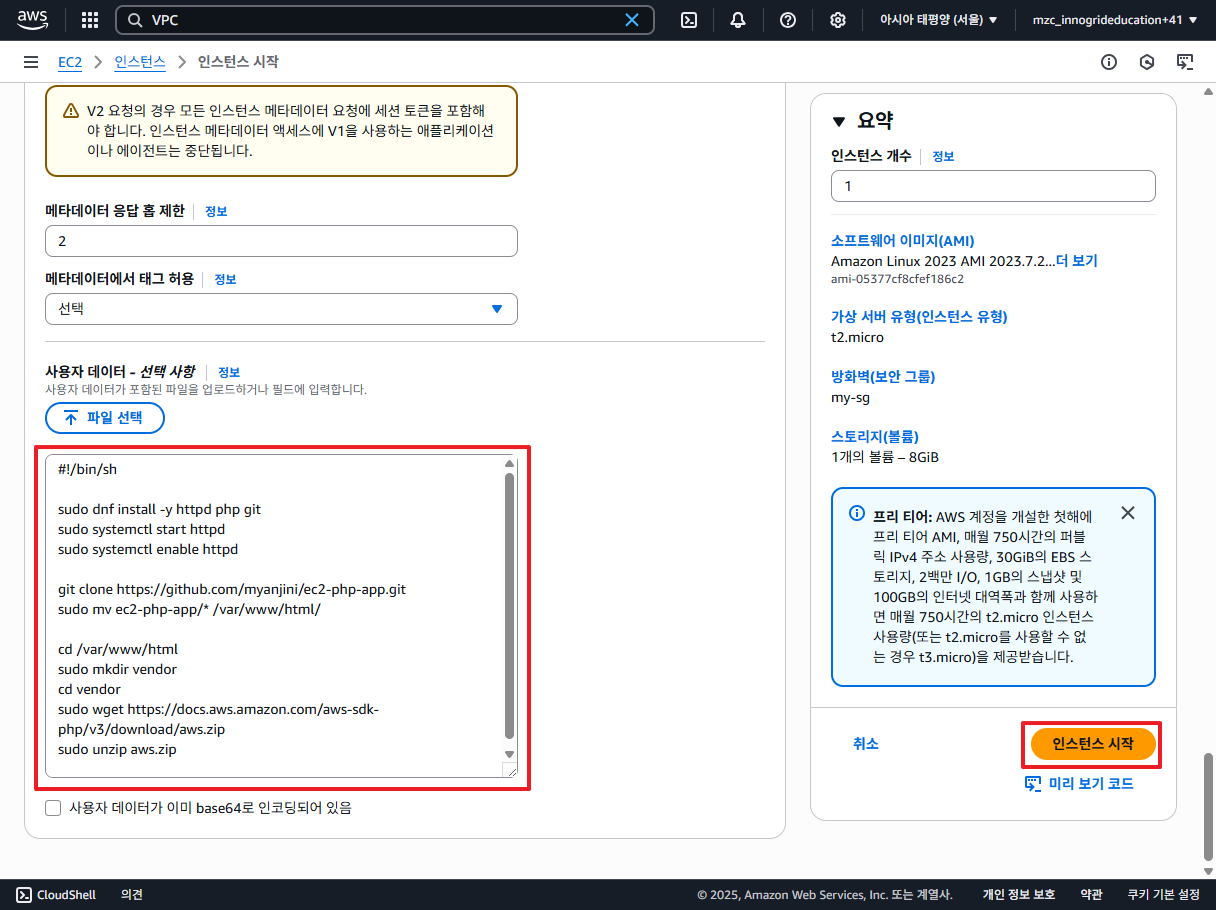Click the user data textarea resize handle
This screenshot has width=1216, height=910.
pos(510,769)
